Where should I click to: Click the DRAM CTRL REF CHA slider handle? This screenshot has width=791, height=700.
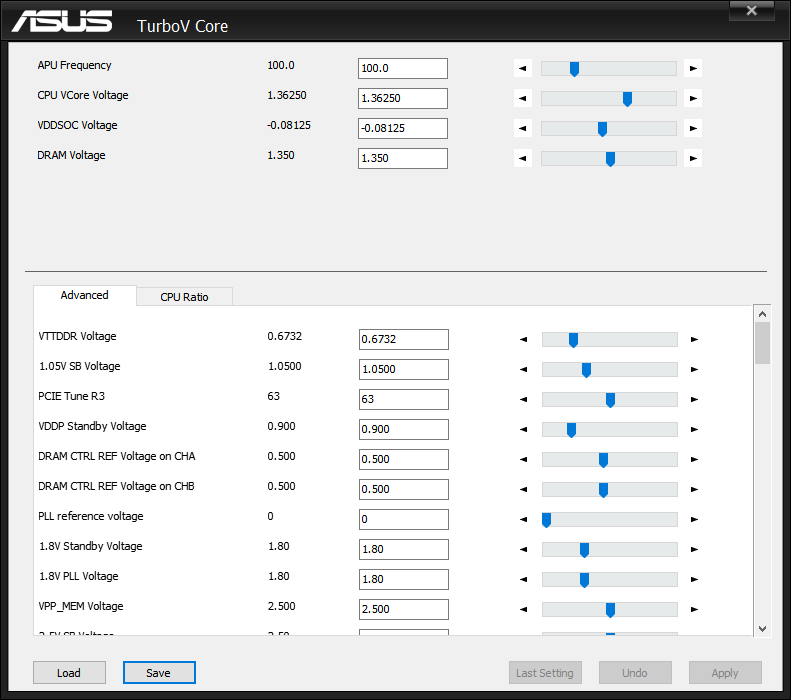[x=603, y=460]
